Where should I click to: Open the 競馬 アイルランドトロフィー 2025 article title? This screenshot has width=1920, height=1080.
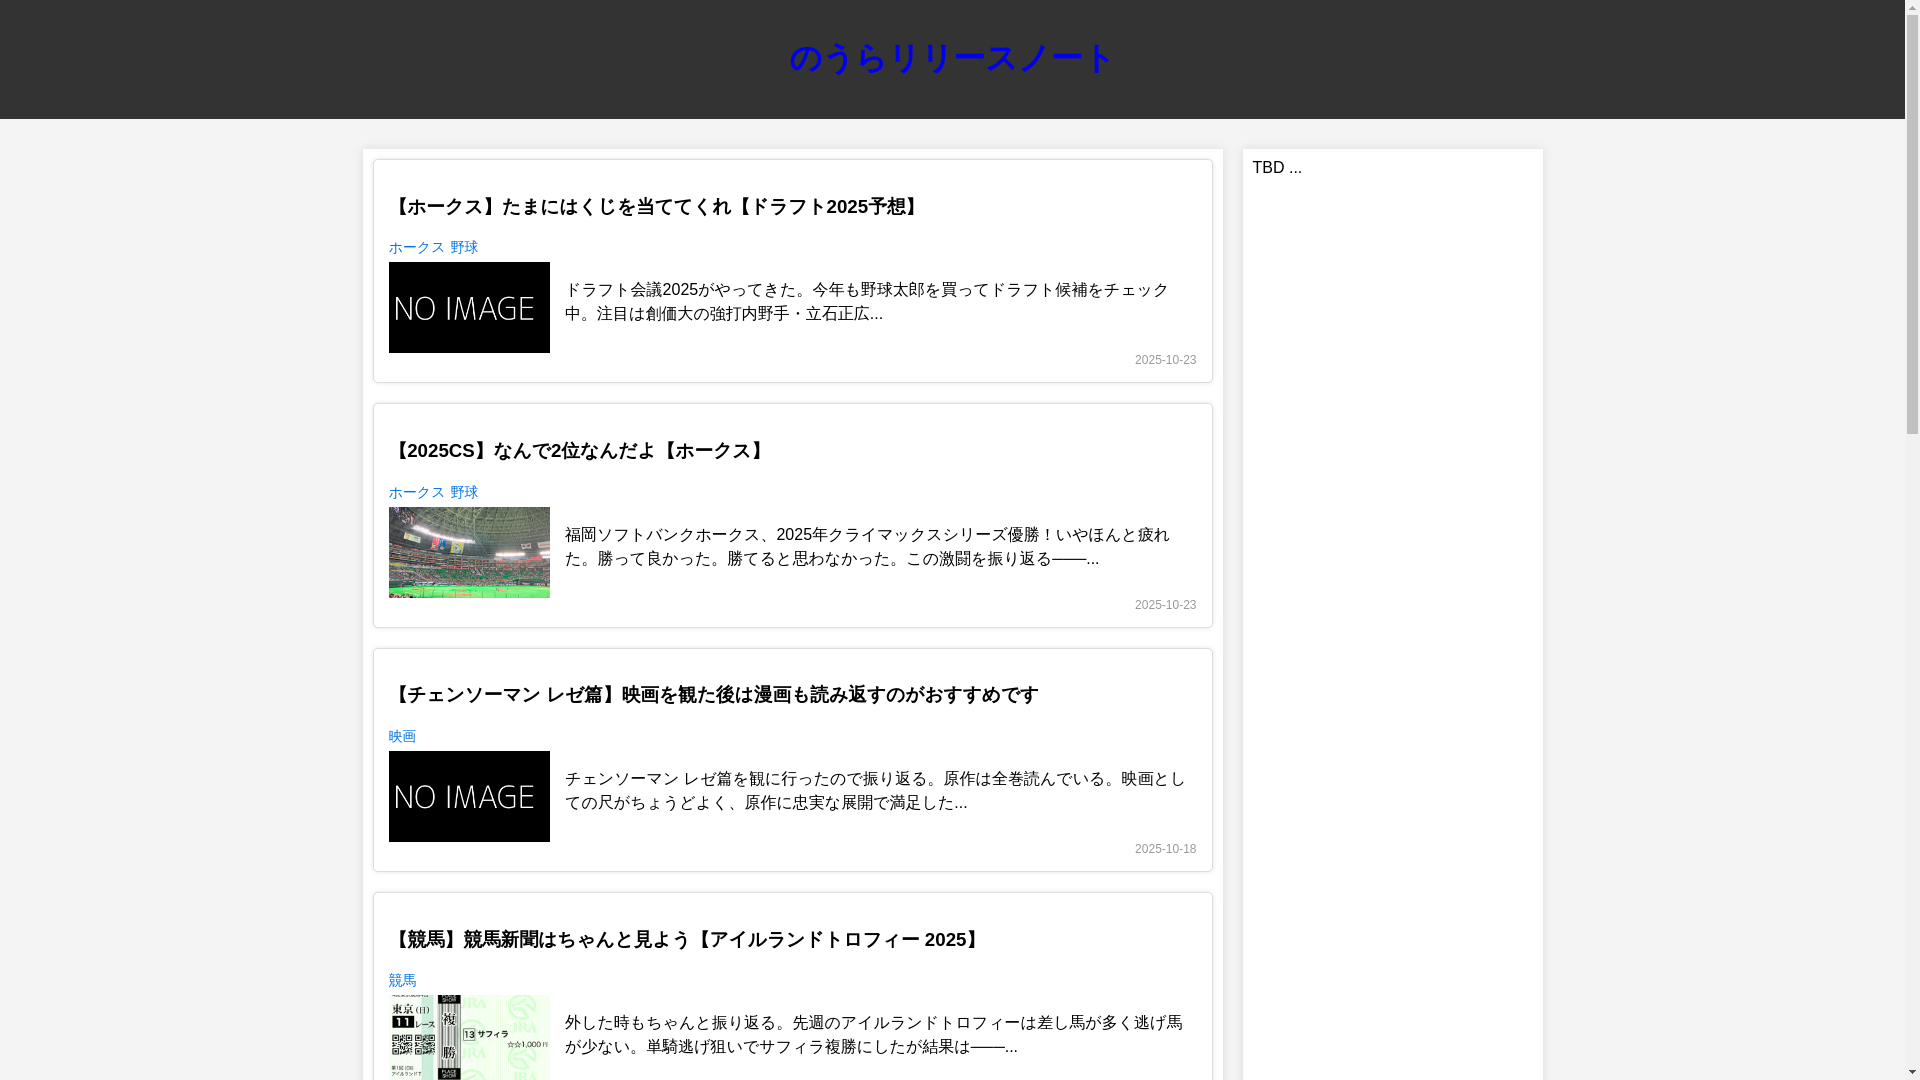point(685,940)
